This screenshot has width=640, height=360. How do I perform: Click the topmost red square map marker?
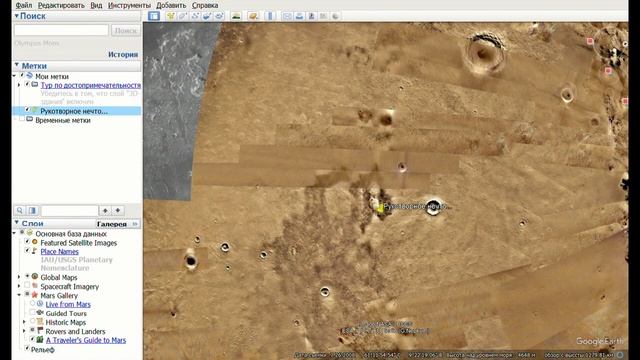click(x=590, y=41)
